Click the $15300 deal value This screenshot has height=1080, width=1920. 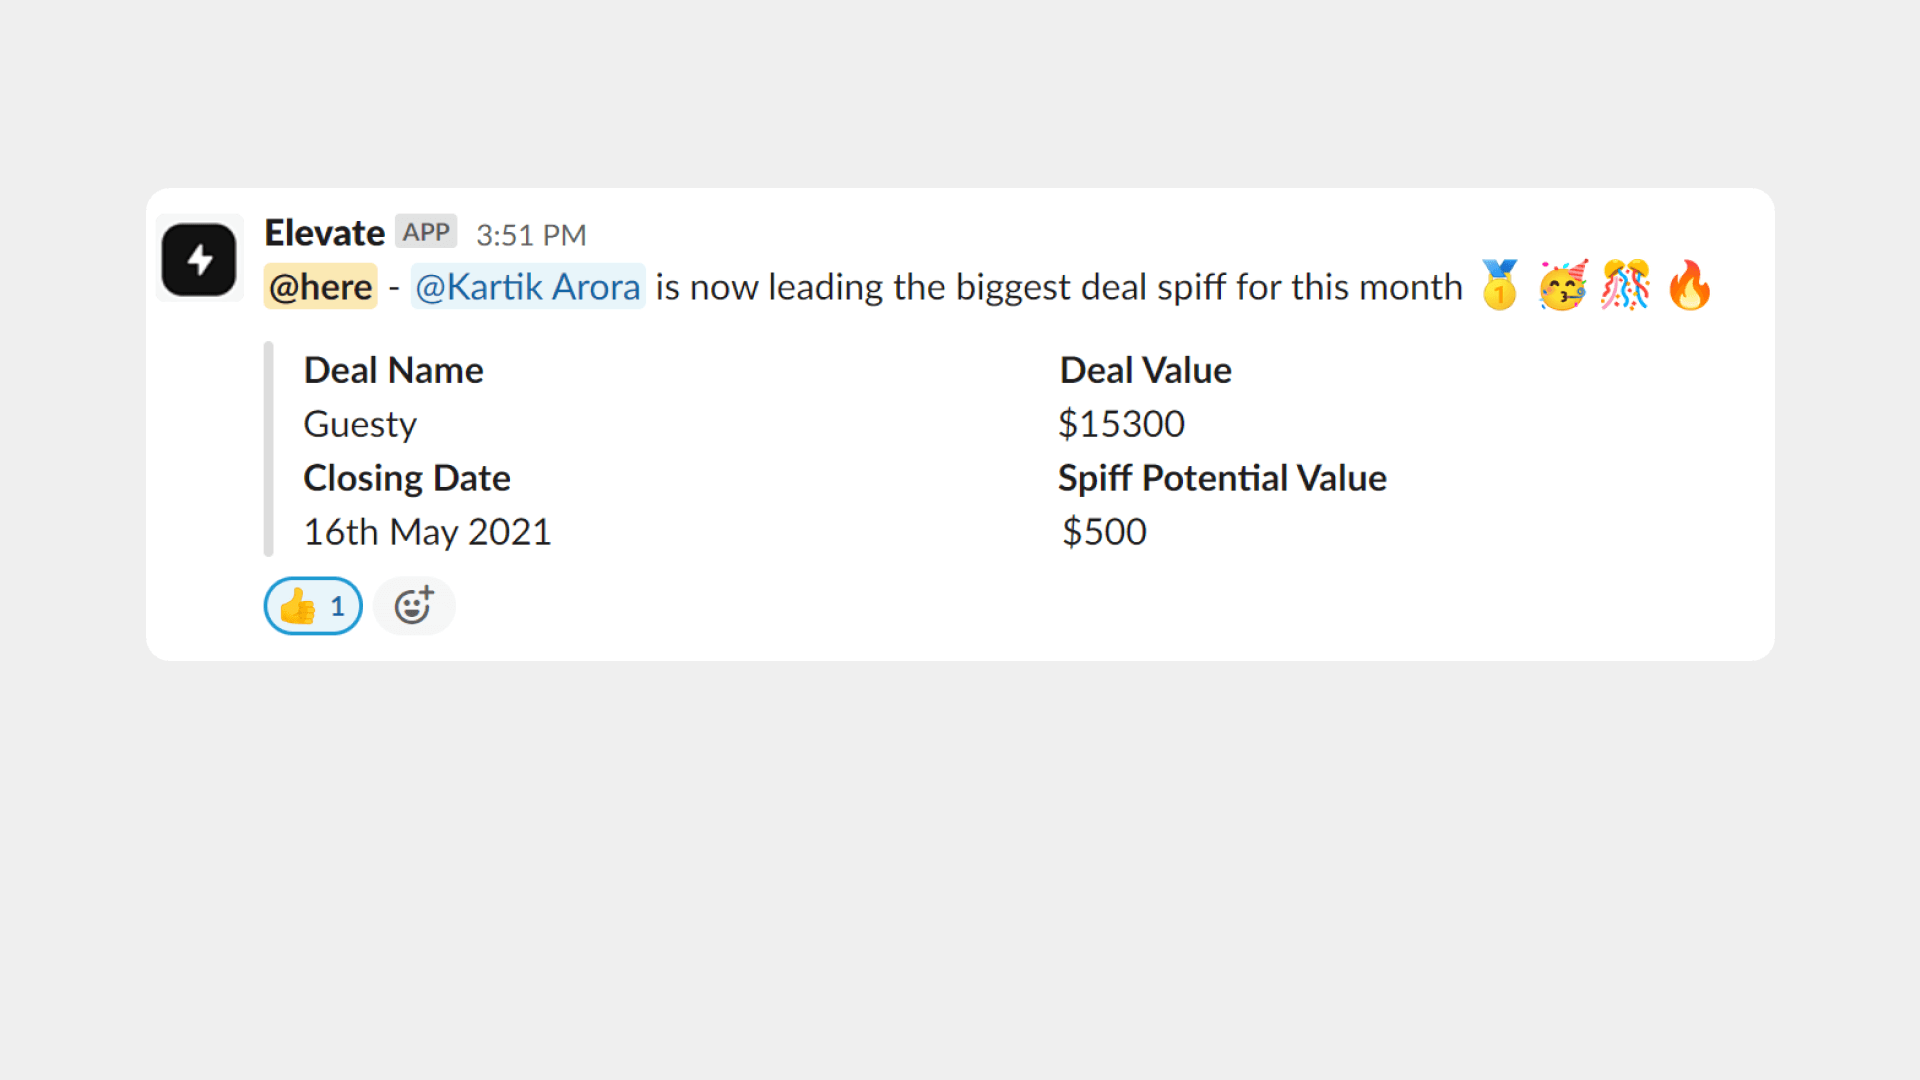[x=1122, y=424]
